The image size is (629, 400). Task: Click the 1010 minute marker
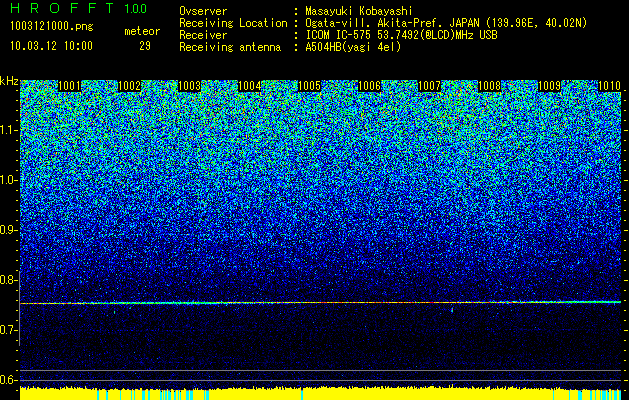(x=609, y=86)
